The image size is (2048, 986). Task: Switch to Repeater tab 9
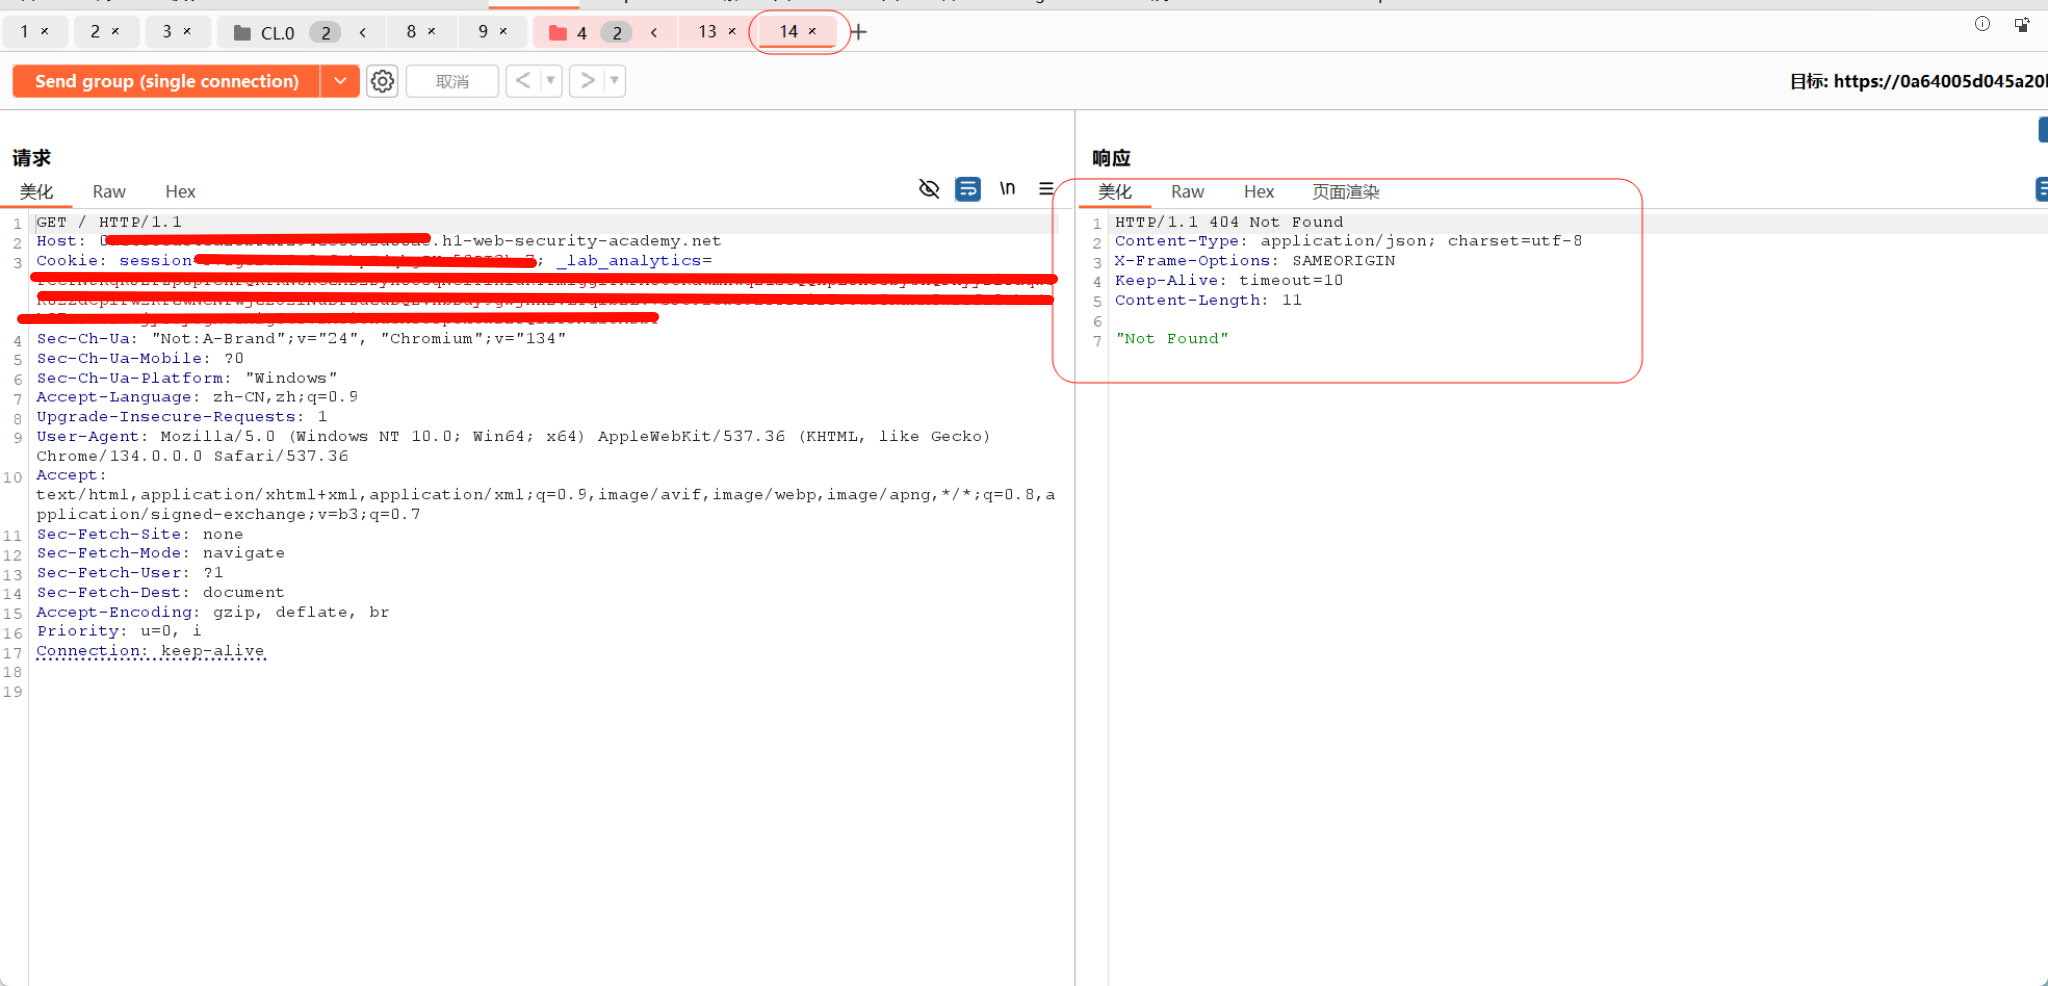click(x=483, y=32)
